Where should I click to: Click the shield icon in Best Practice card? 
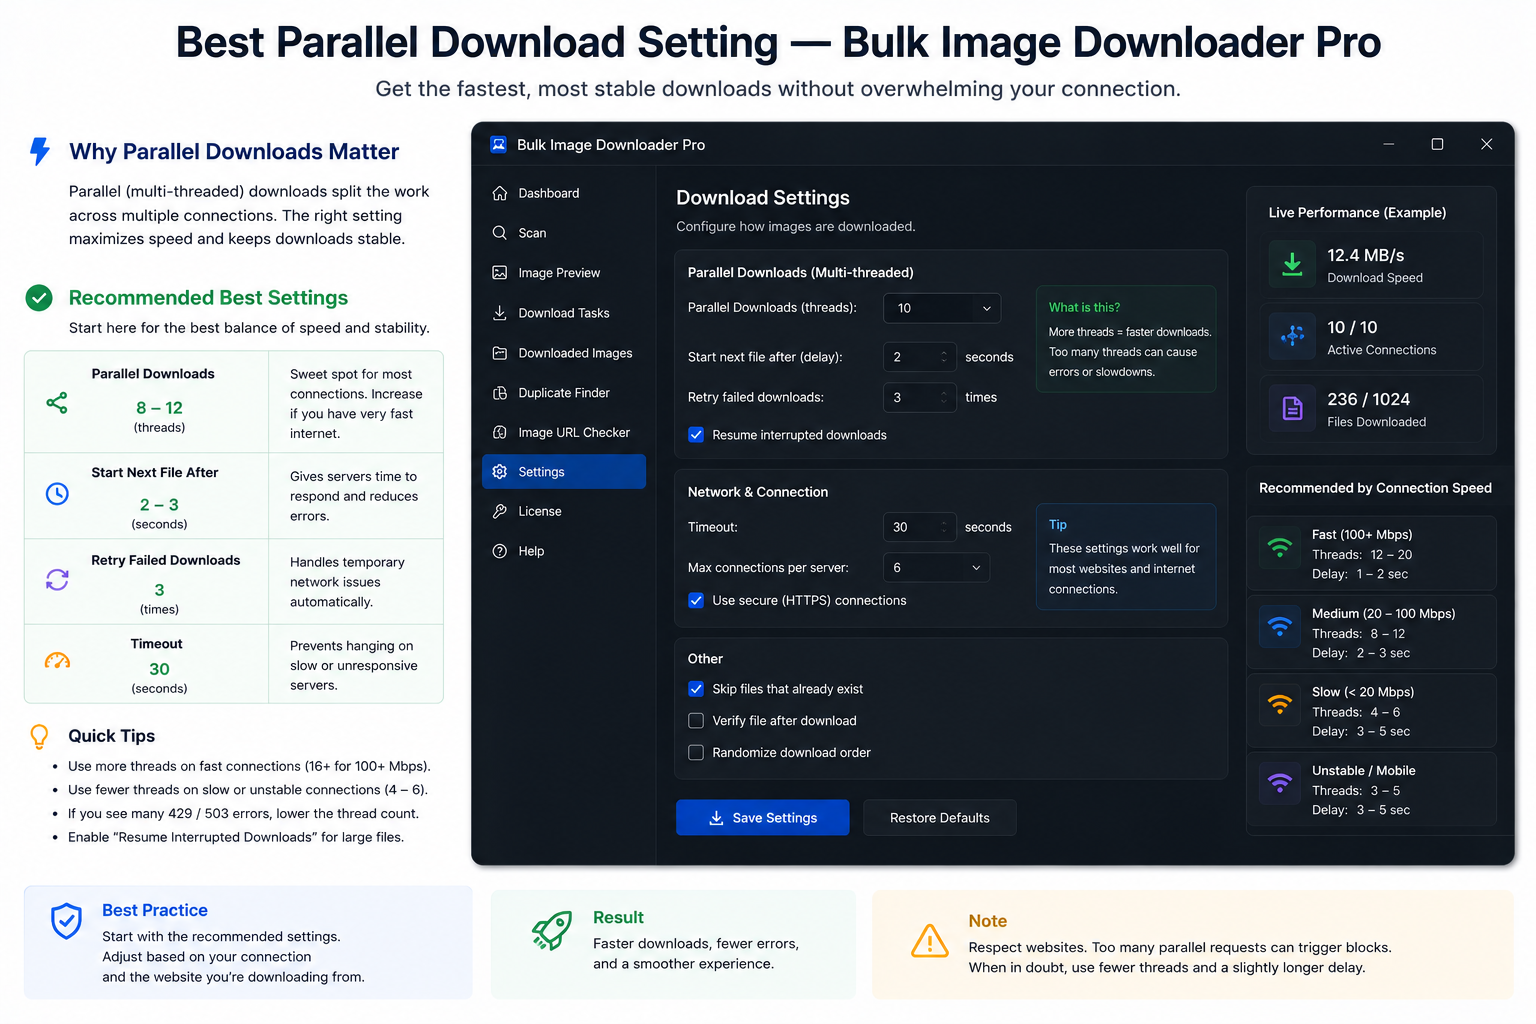pos(66,921)
